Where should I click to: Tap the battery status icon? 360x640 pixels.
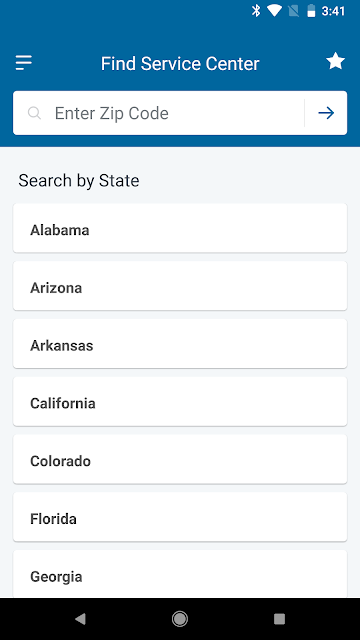point(311,11)
